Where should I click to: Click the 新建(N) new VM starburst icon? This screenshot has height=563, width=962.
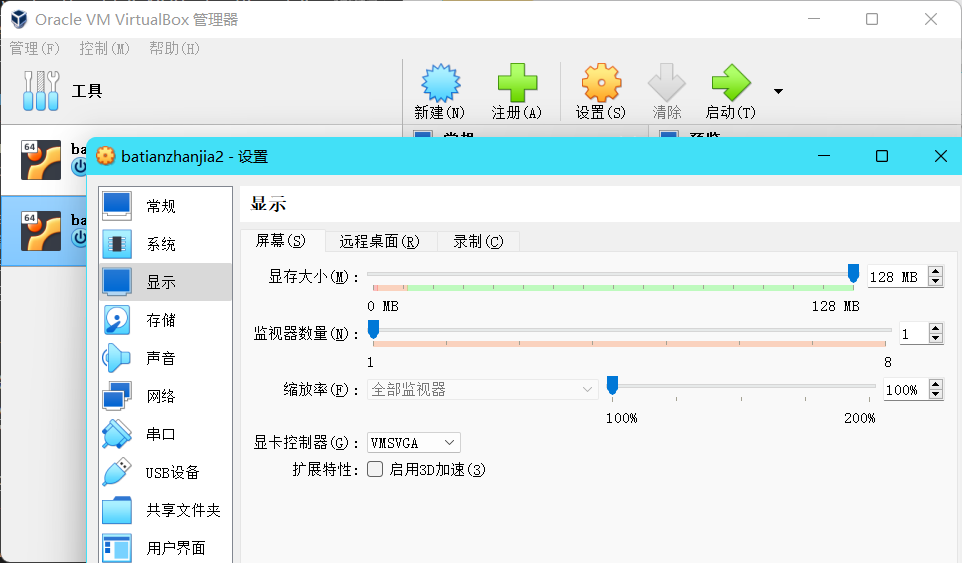click(x=440, y=83)
